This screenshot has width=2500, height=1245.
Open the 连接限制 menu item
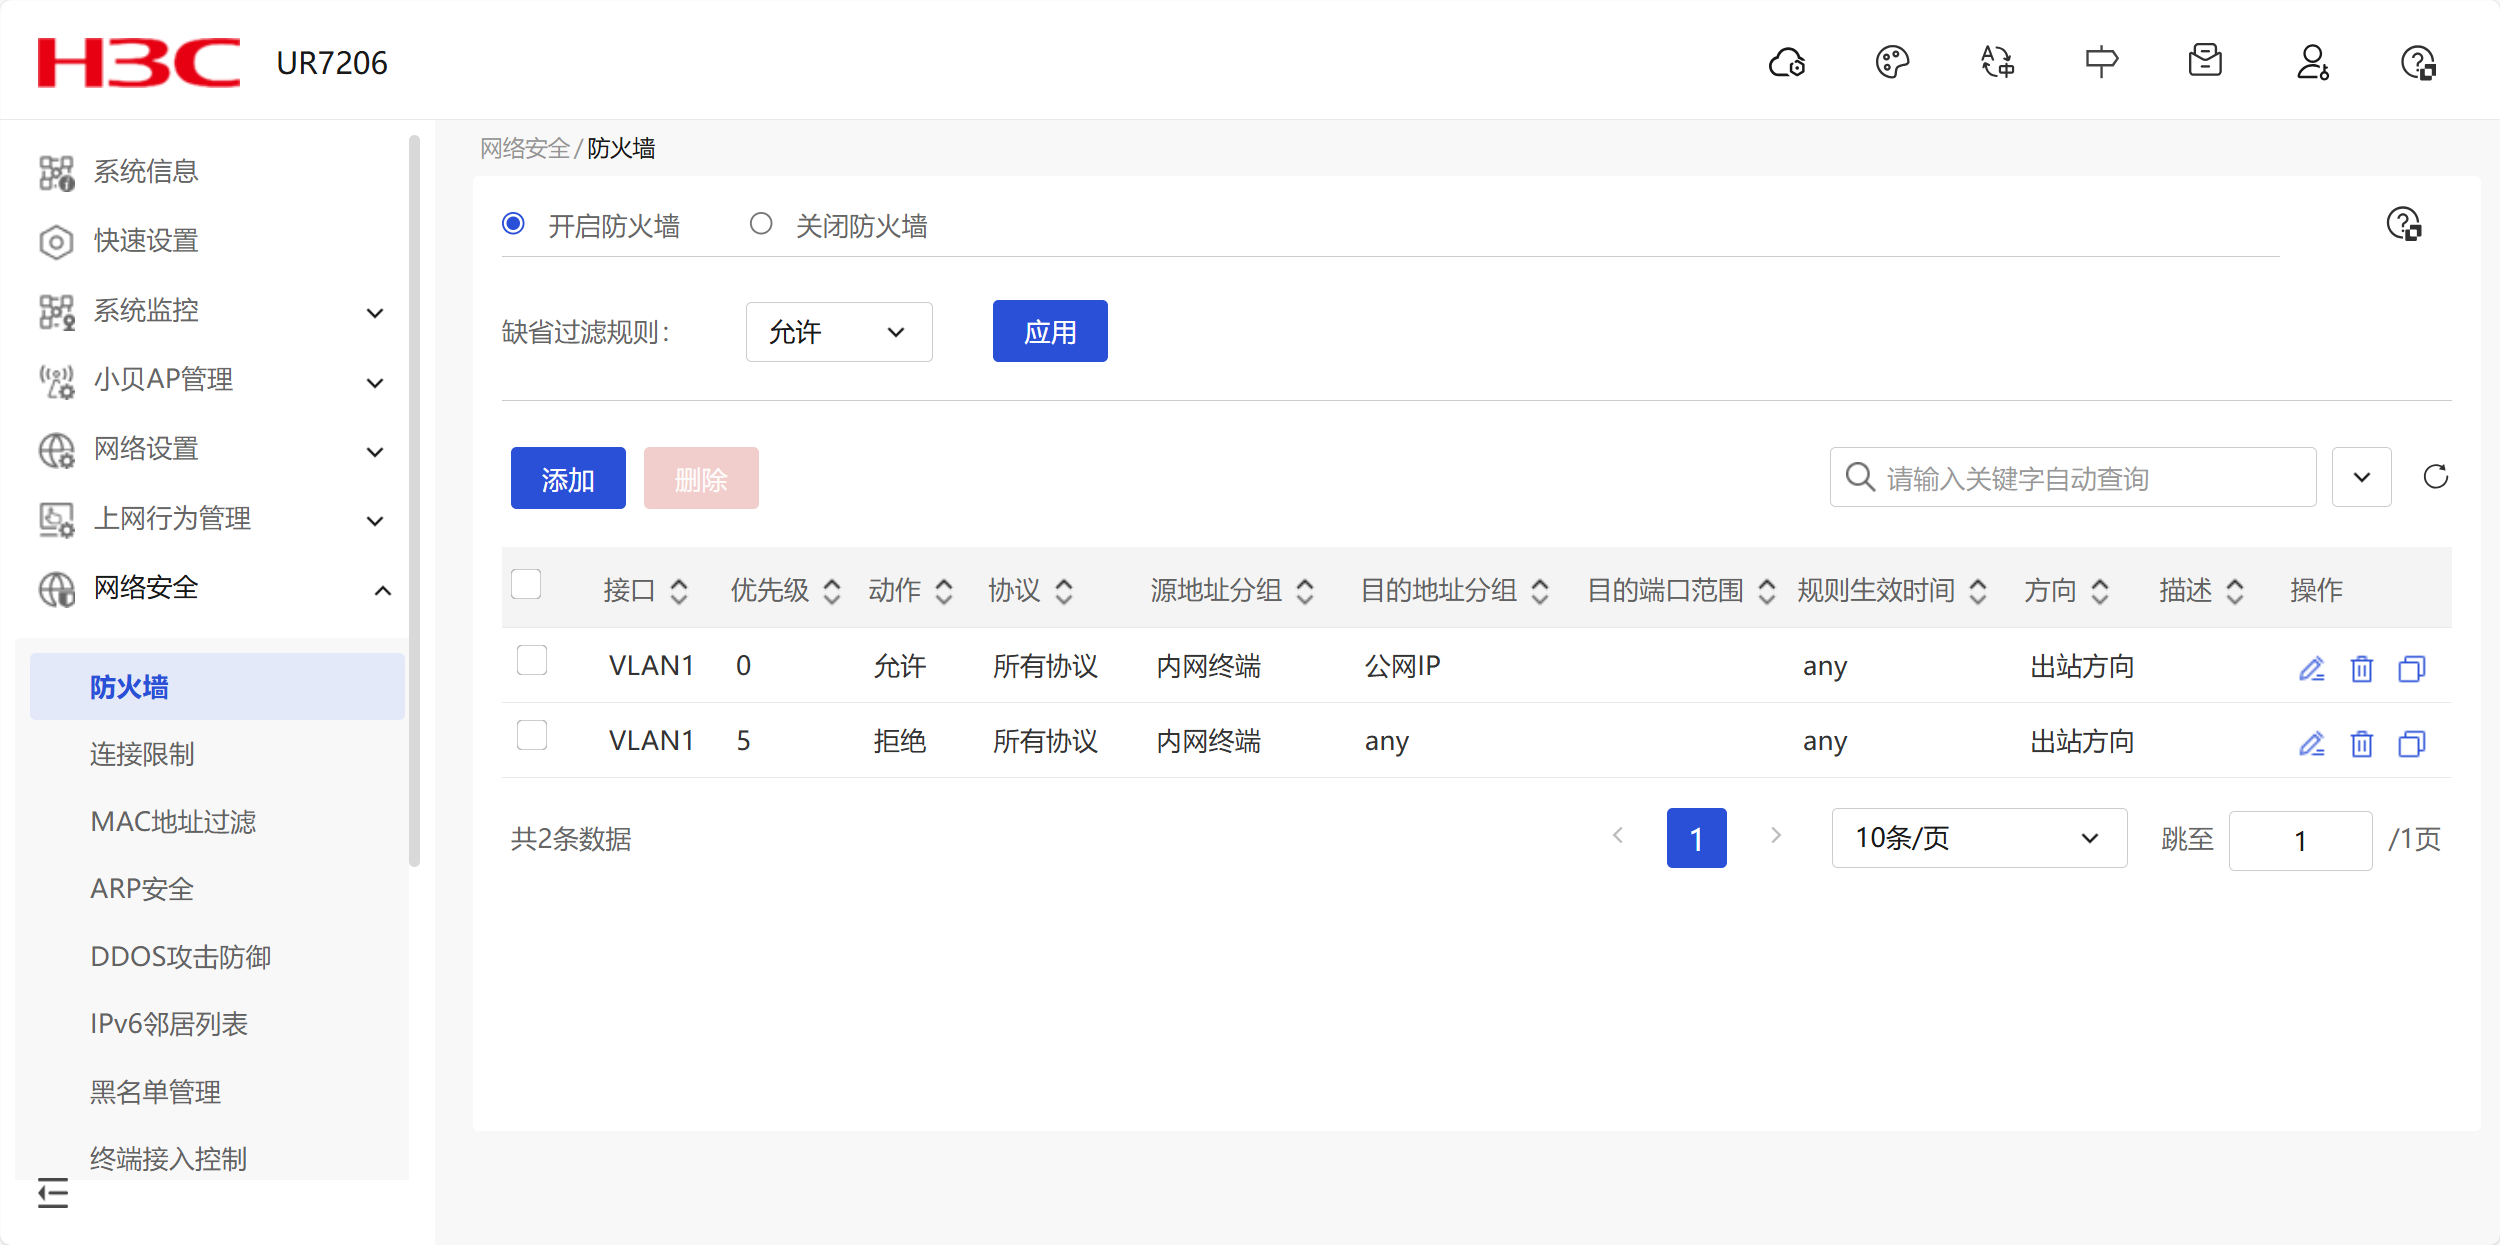[x=142, y=754]
